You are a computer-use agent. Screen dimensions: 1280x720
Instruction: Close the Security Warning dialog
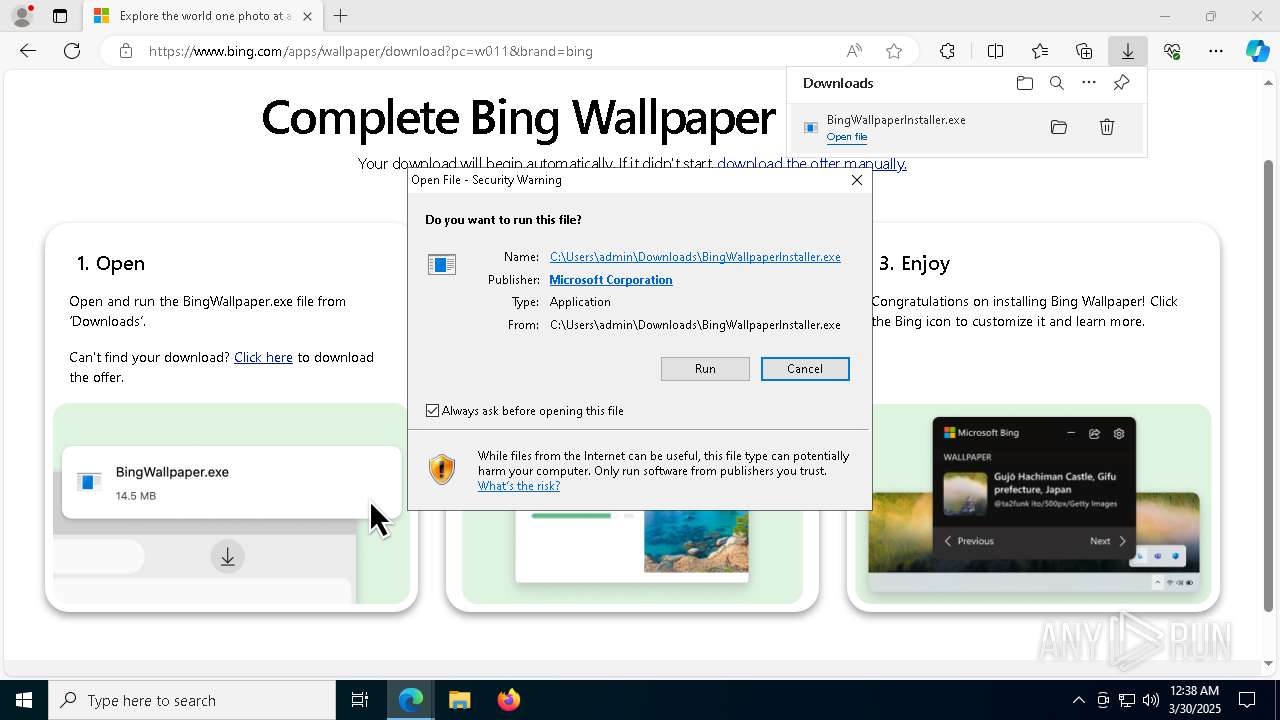[x=856, y=180]
